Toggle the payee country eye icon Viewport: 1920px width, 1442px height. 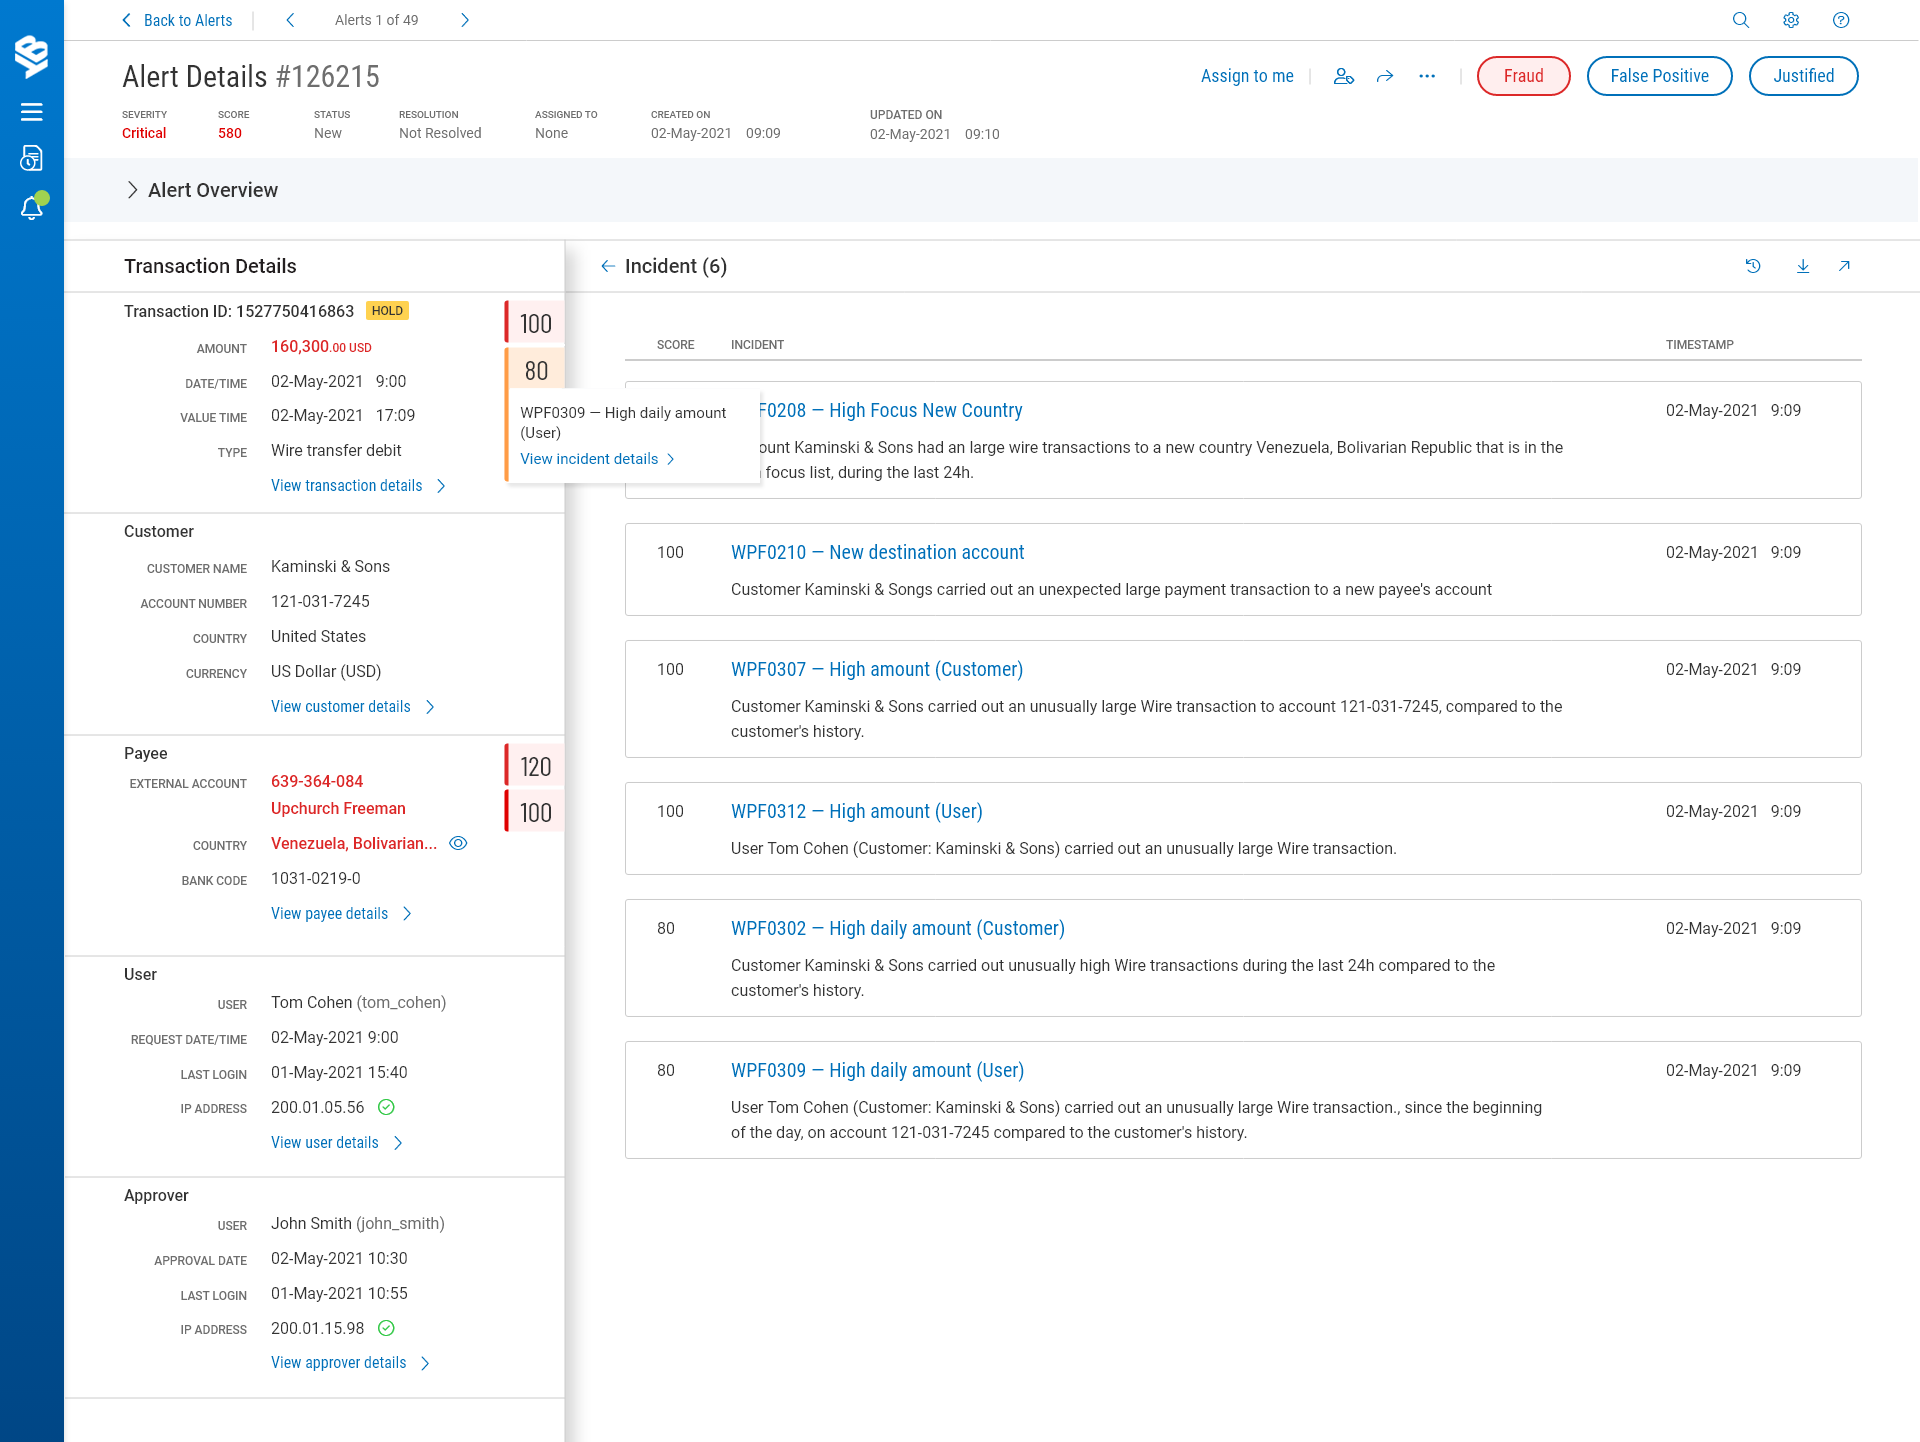coord(458,843)
